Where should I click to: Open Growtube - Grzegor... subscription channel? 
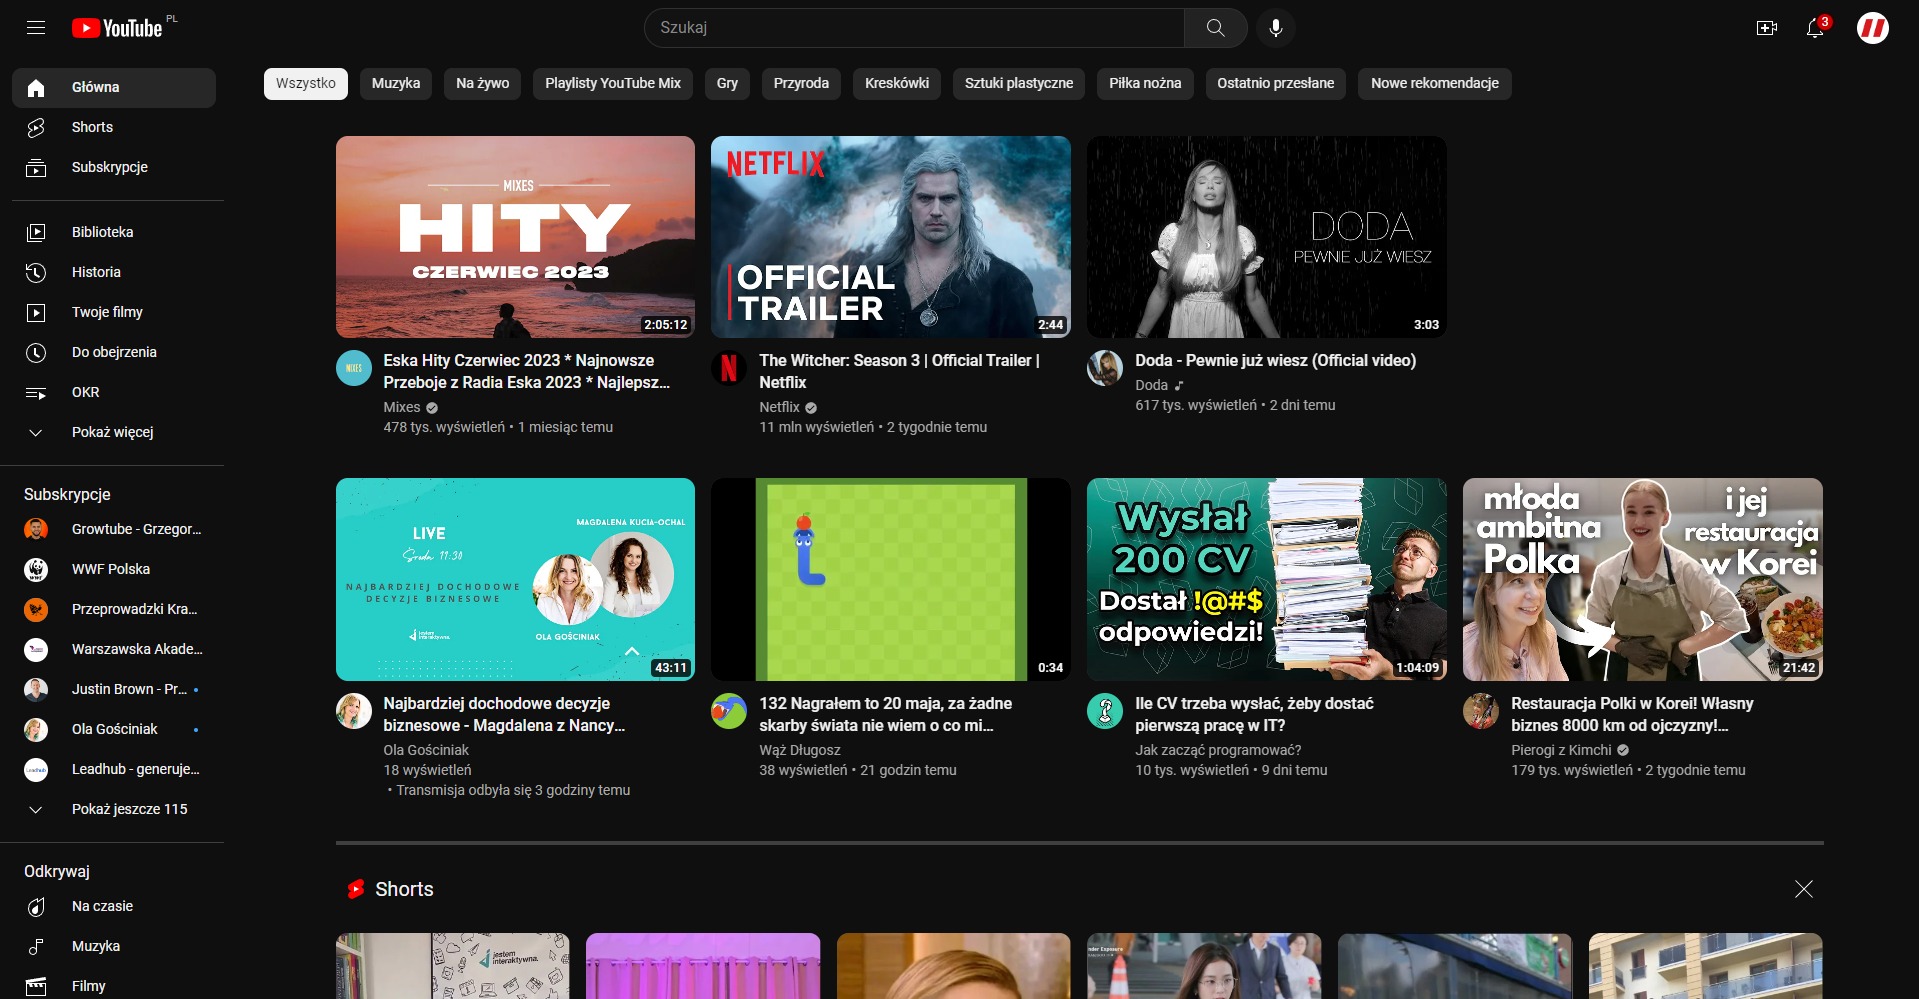tap(114, 529)
